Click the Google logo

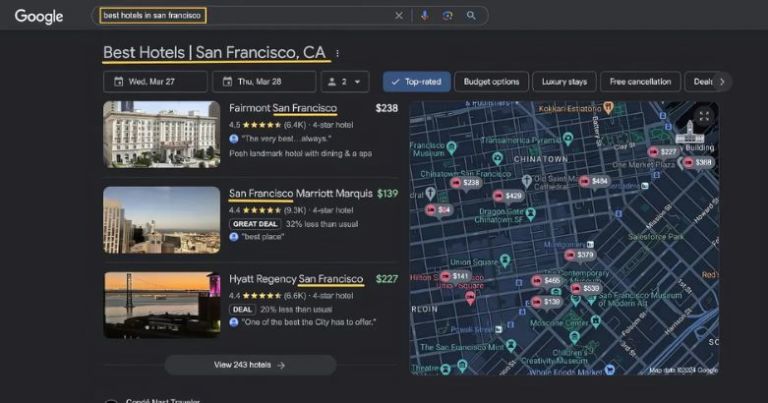tap(39, 16)
